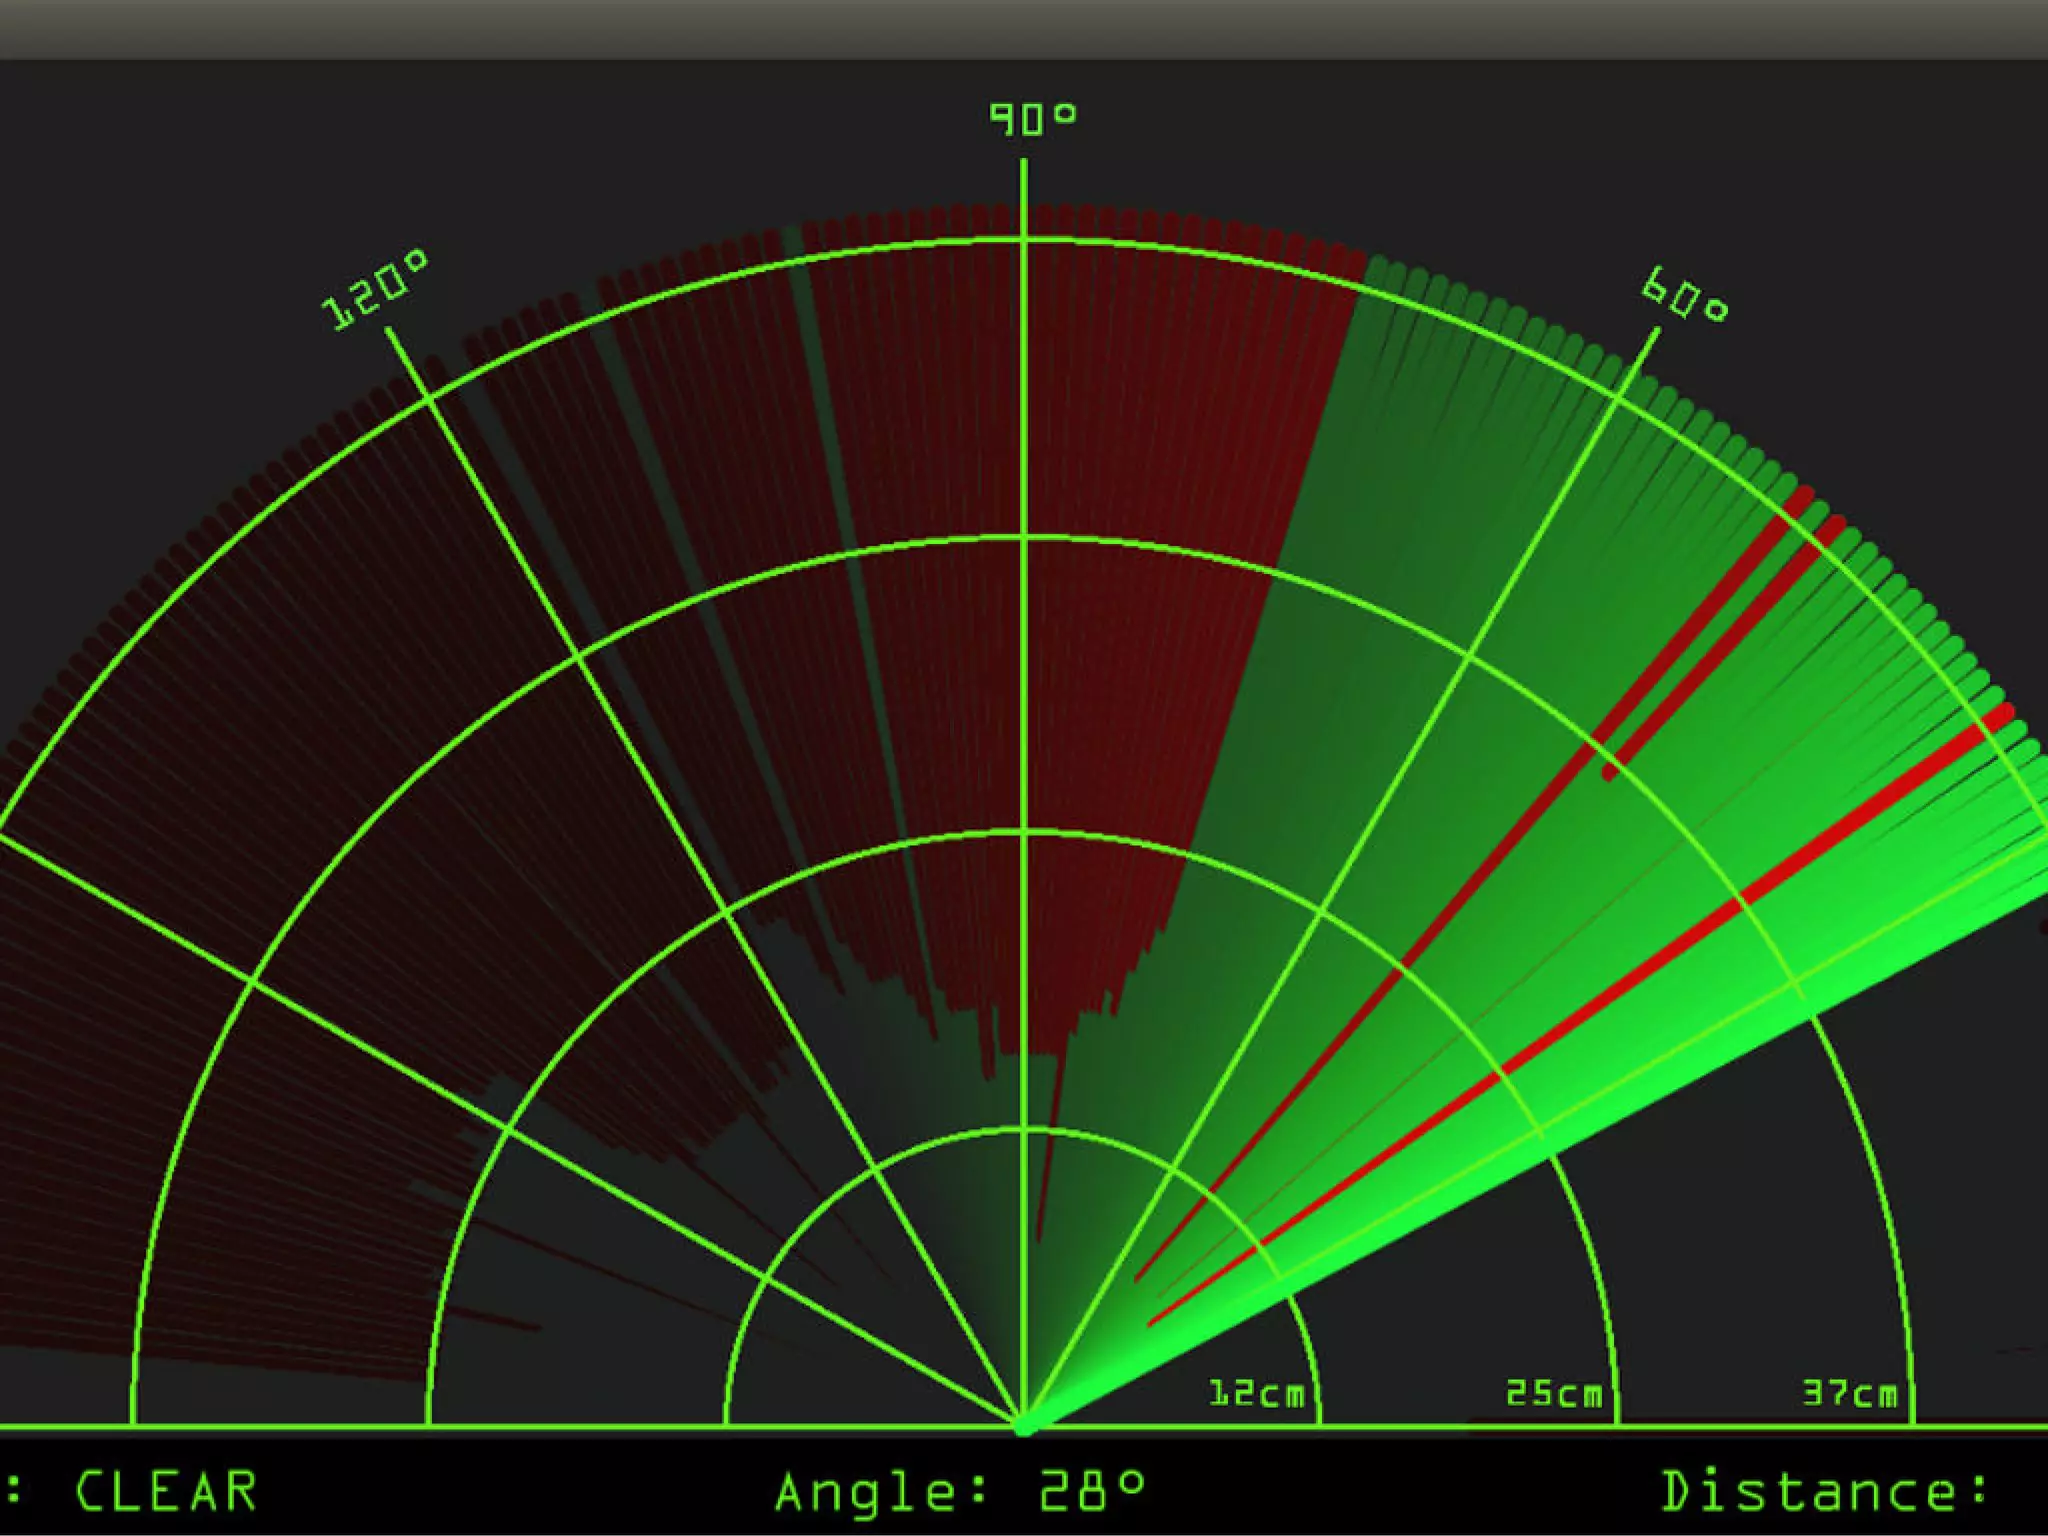The width and height of the screenshot is (2048, 1536).
Task: Click the 12cm range label
Action: tap(1256, 1394)
